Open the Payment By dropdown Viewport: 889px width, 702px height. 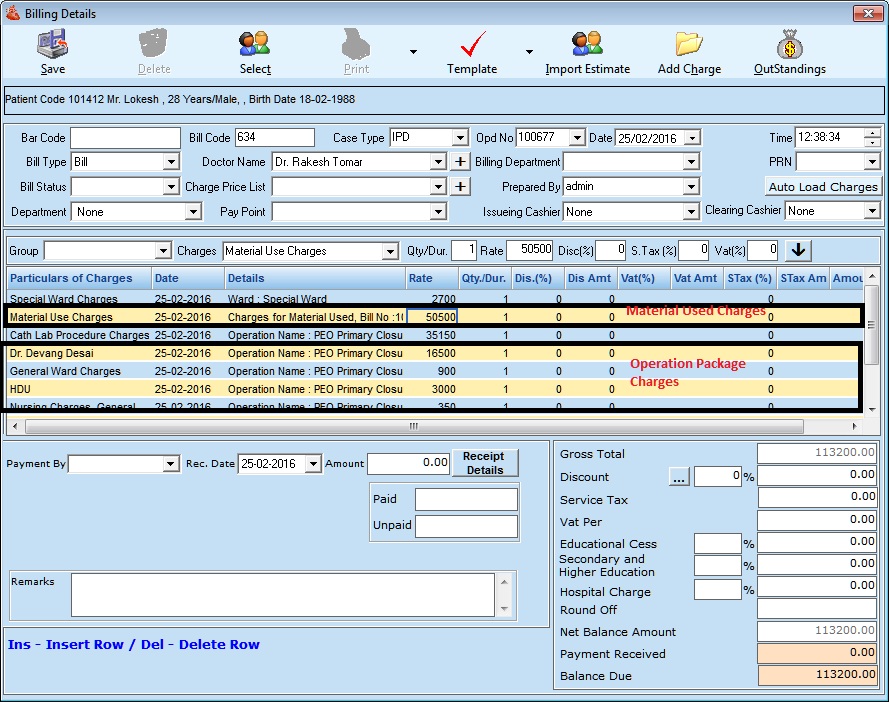click(x=170, y=464)
